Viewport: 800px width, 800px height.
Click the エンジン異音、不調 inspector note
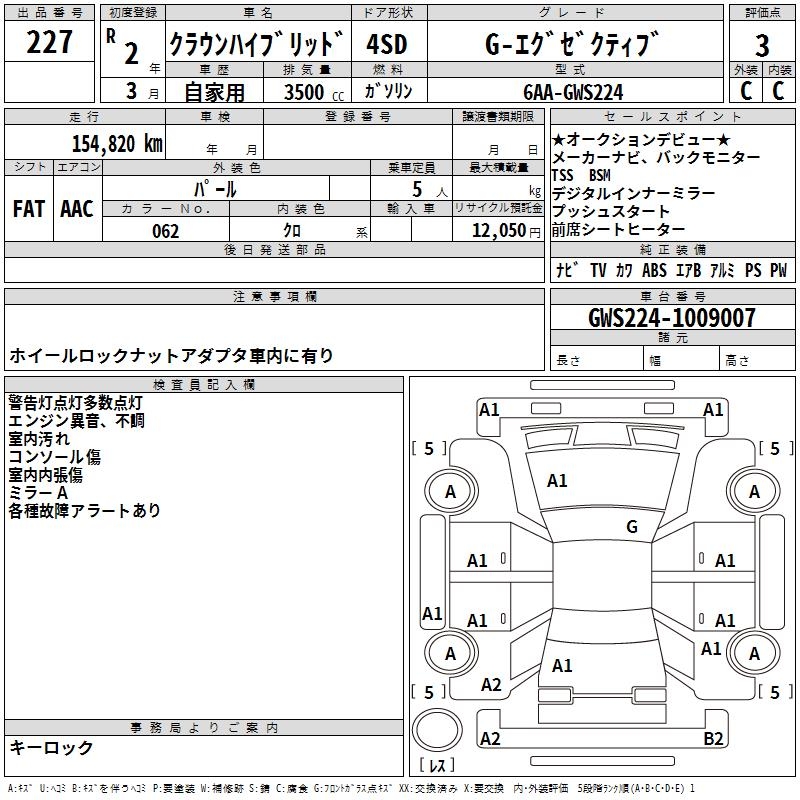point(77,420)
